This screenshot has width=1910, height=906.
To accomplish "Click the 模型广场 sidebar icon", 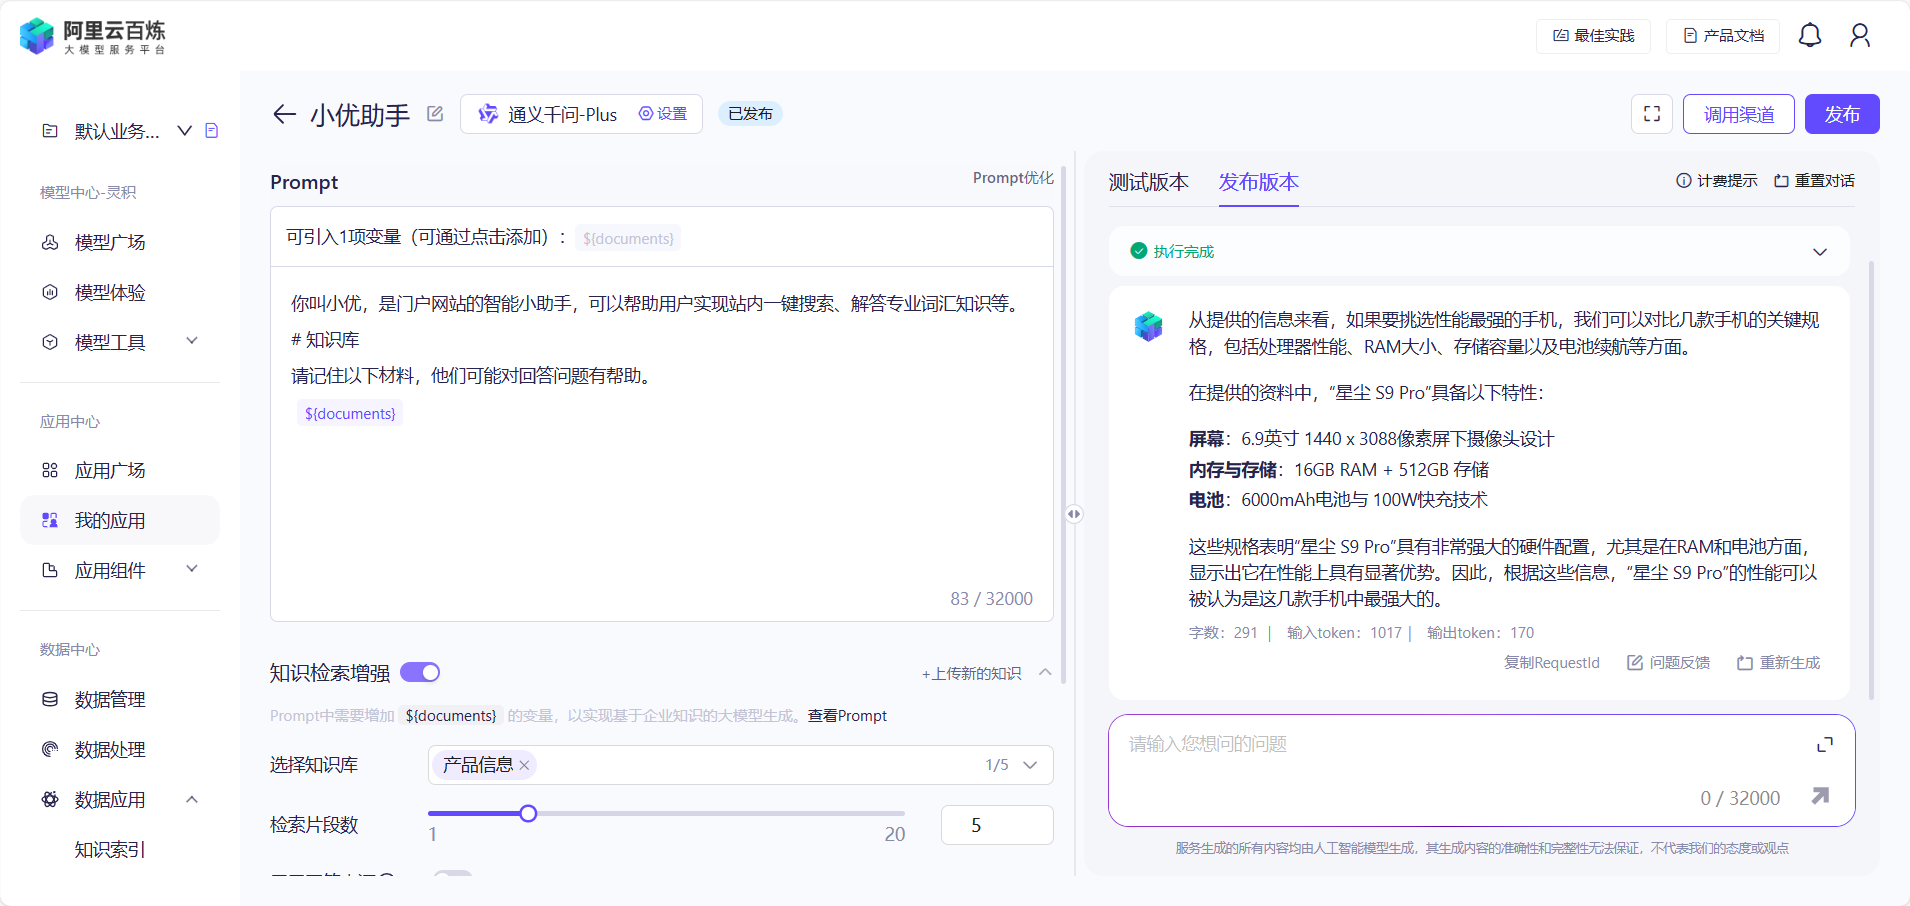I will coord(50,242).
